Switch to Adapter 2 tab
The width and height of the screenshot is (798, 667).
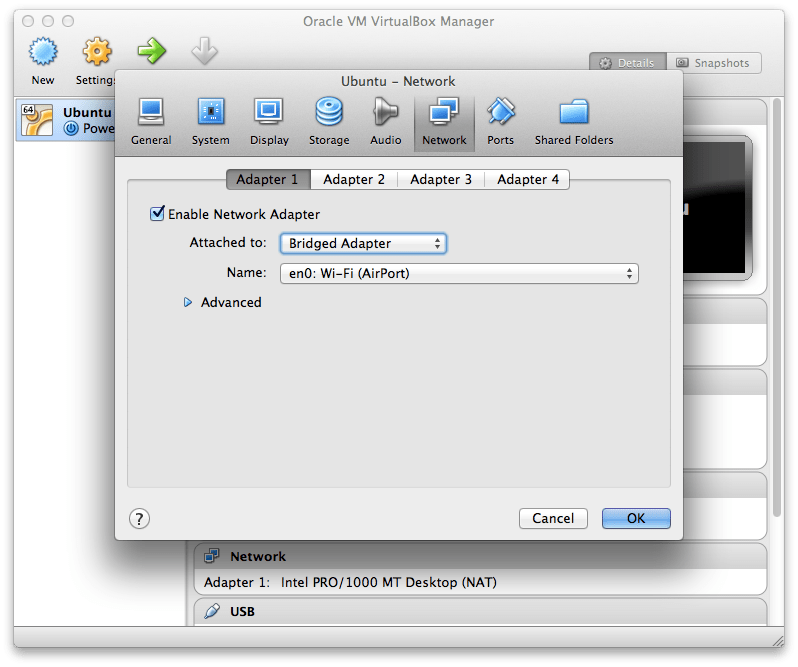coord(354,180)
